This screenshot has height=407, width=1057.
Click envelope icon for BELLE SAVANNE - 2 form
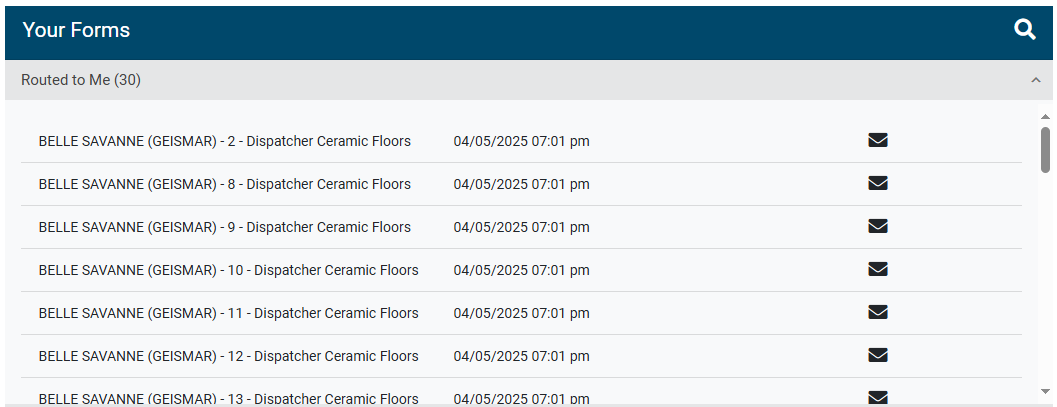pos(878,140)
